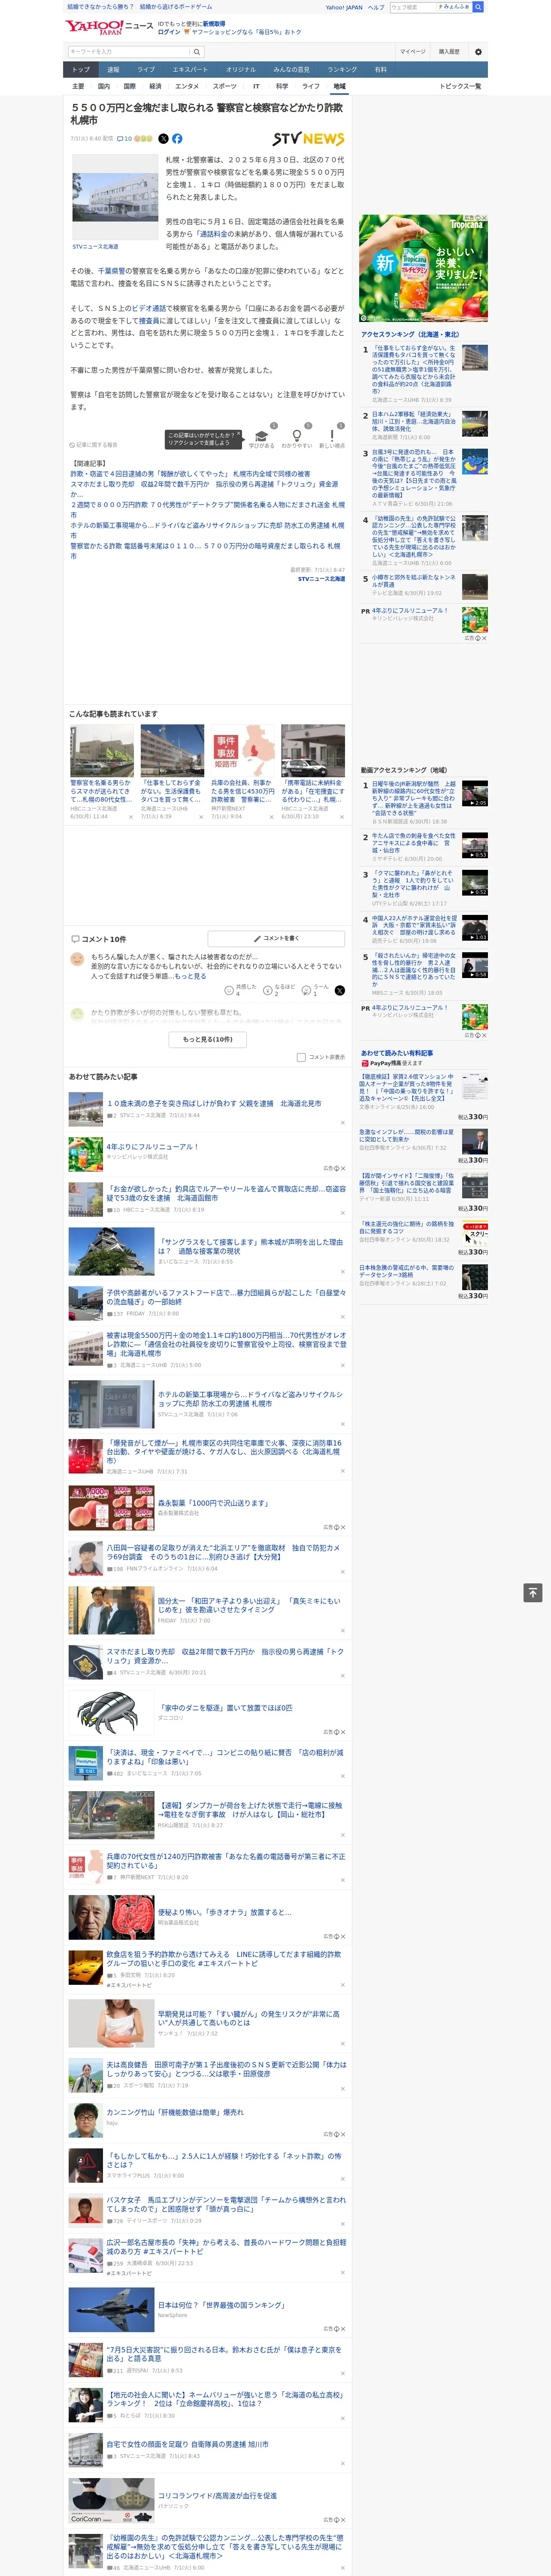The image size is (551, 2576).
Task: Share article on X icon
Action: click(164, 139)
